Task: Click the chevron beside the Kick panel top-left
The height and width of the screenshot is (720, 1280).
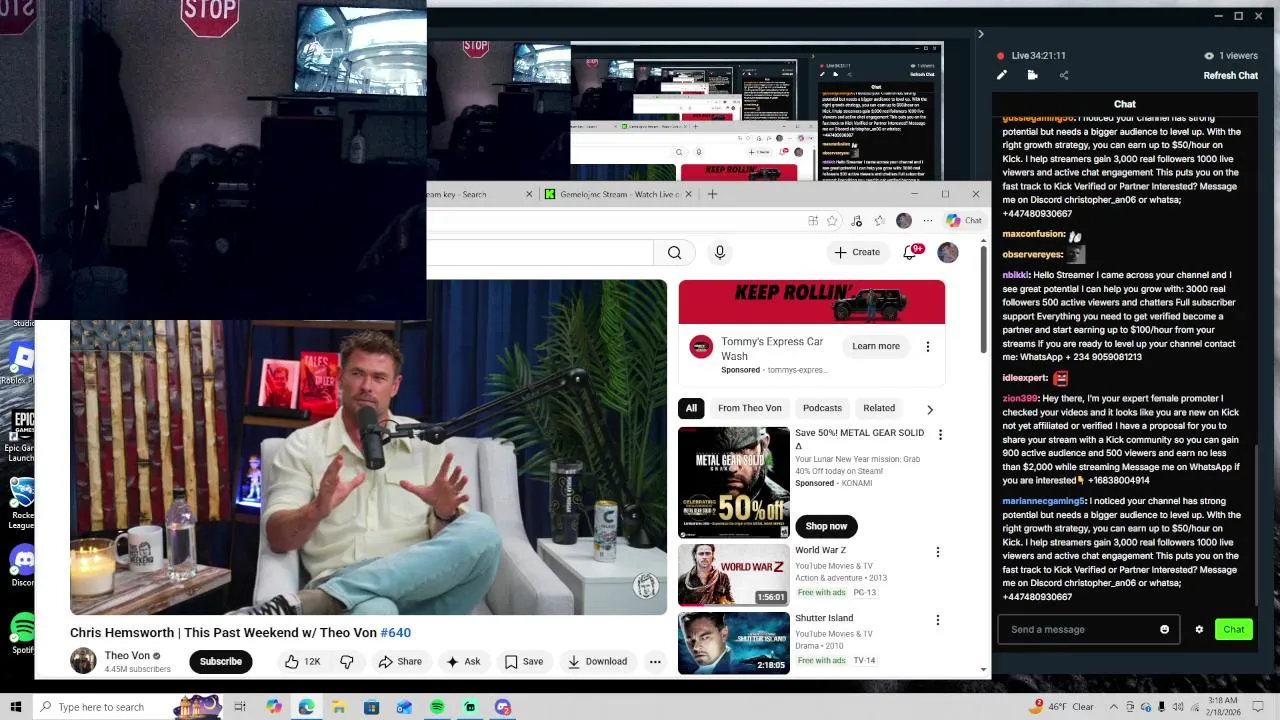Action: click(x=980, y=34)
